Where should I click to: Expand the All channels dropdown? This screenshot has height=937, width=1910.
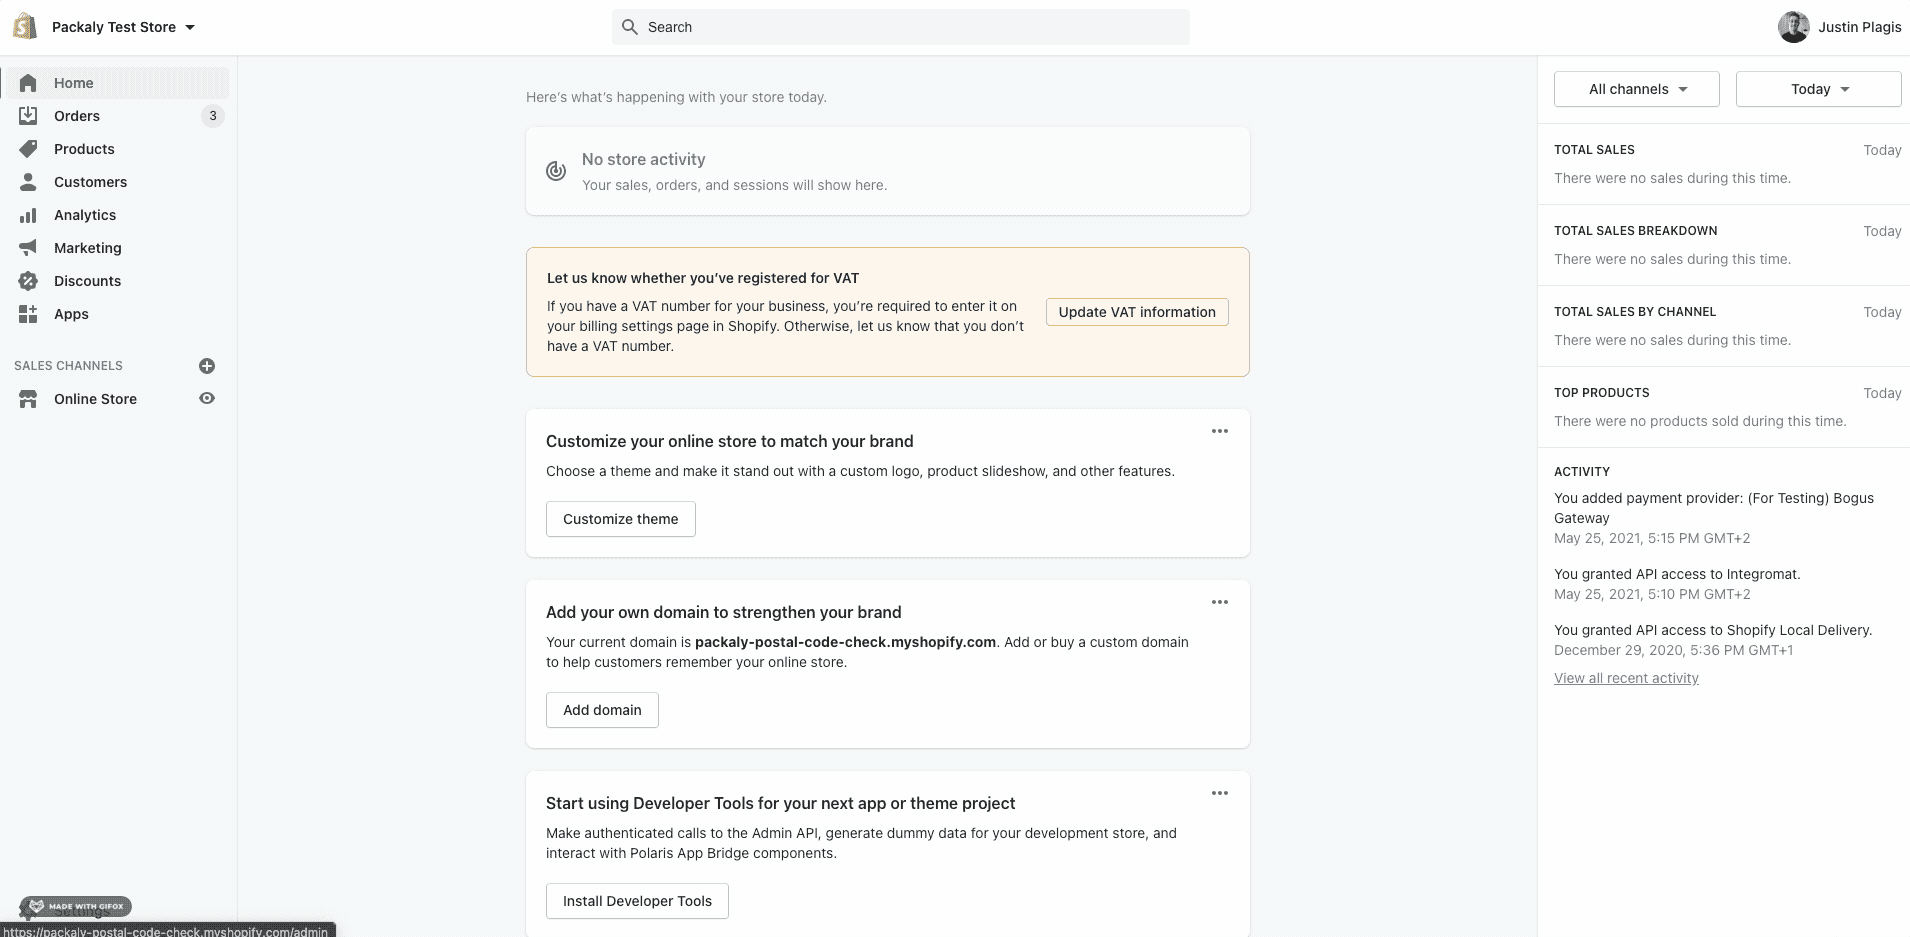click(x=1636, y=89)
